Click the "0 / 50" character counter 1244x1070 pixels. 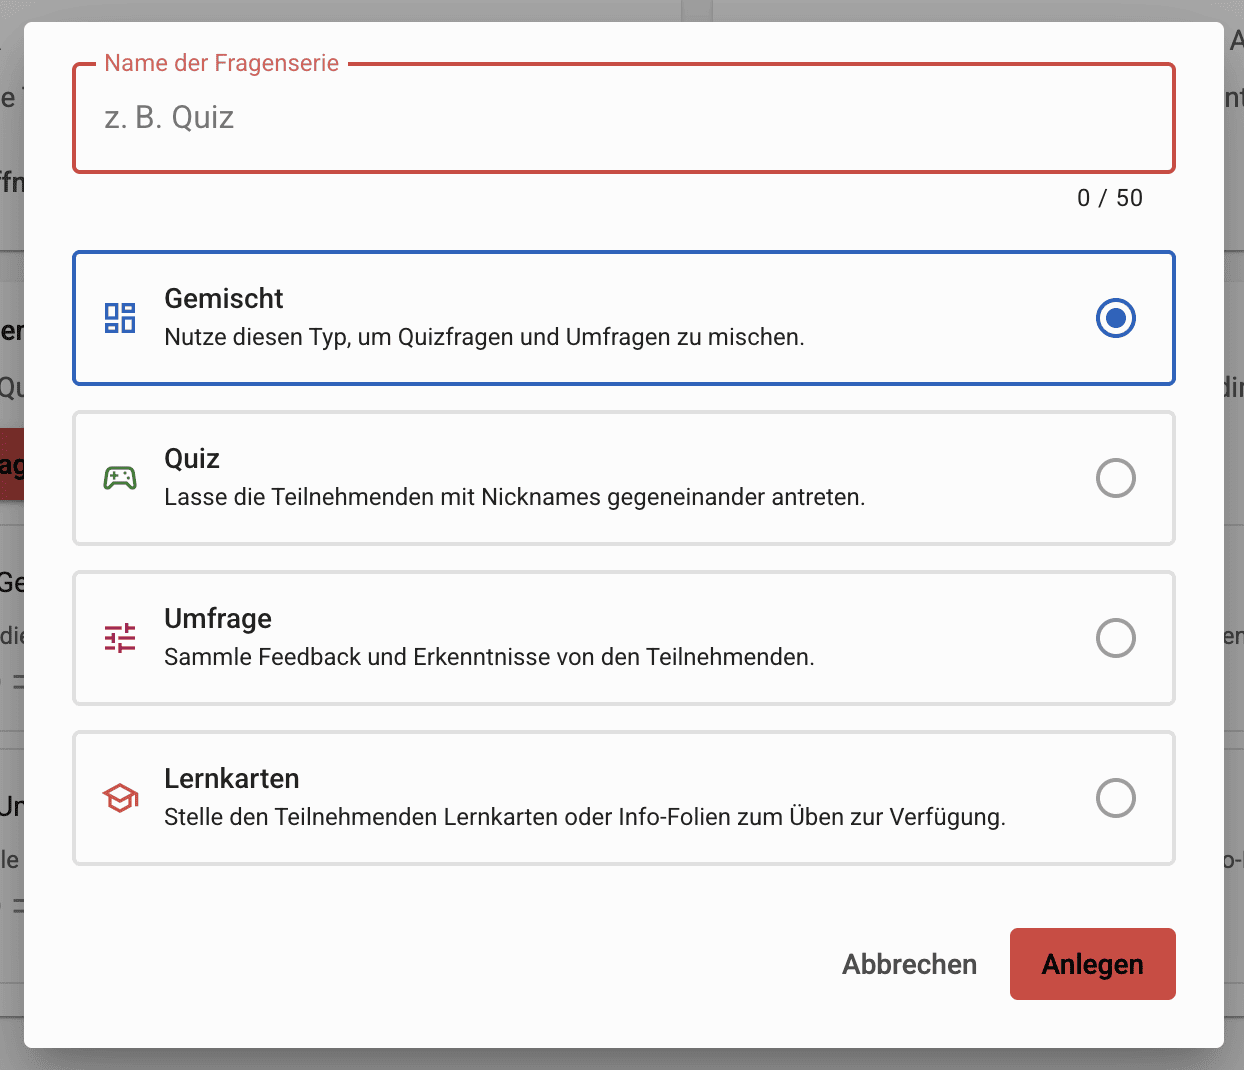pos(1110,198)
